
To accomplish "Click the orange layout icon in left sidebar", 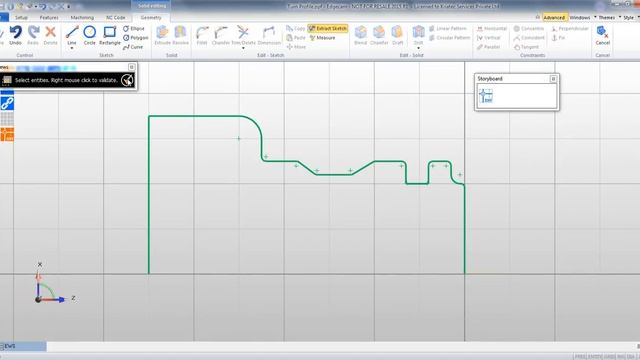I will click(x=7, y=135).
